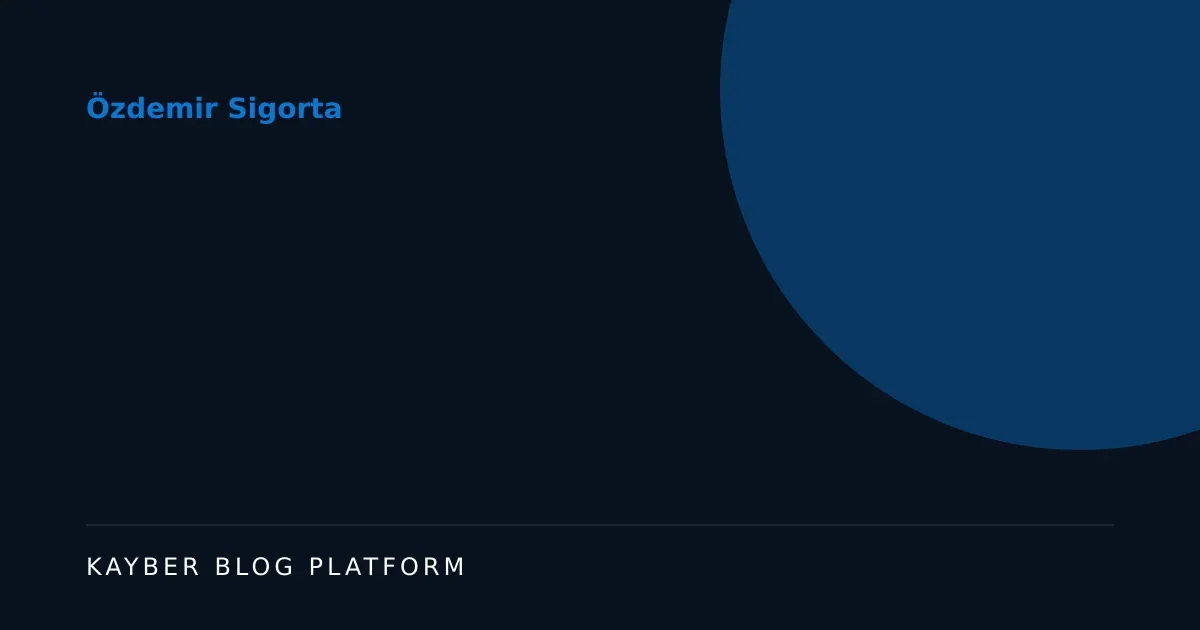The width and height of the screenshot is (1200, 630).
Task: Click the left end of the divider line
Action: point(88,525)
